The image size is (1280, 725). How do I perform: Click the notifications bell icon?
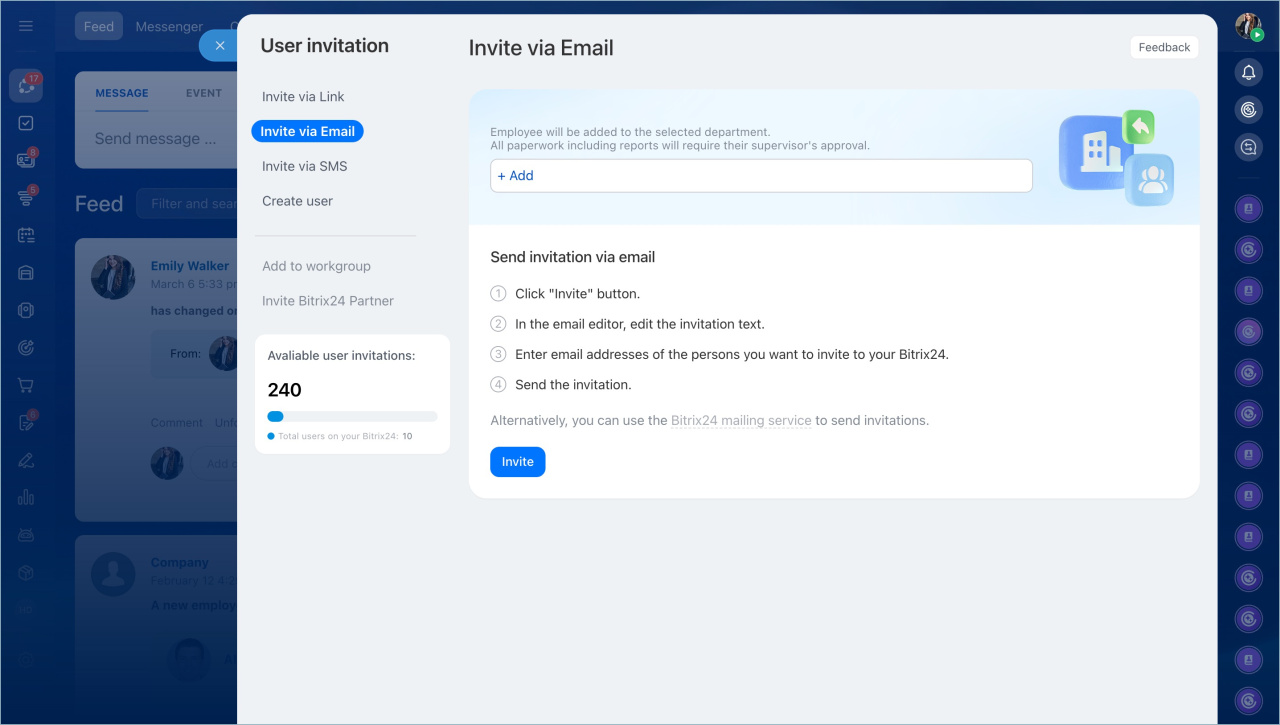click(1248, 72)
